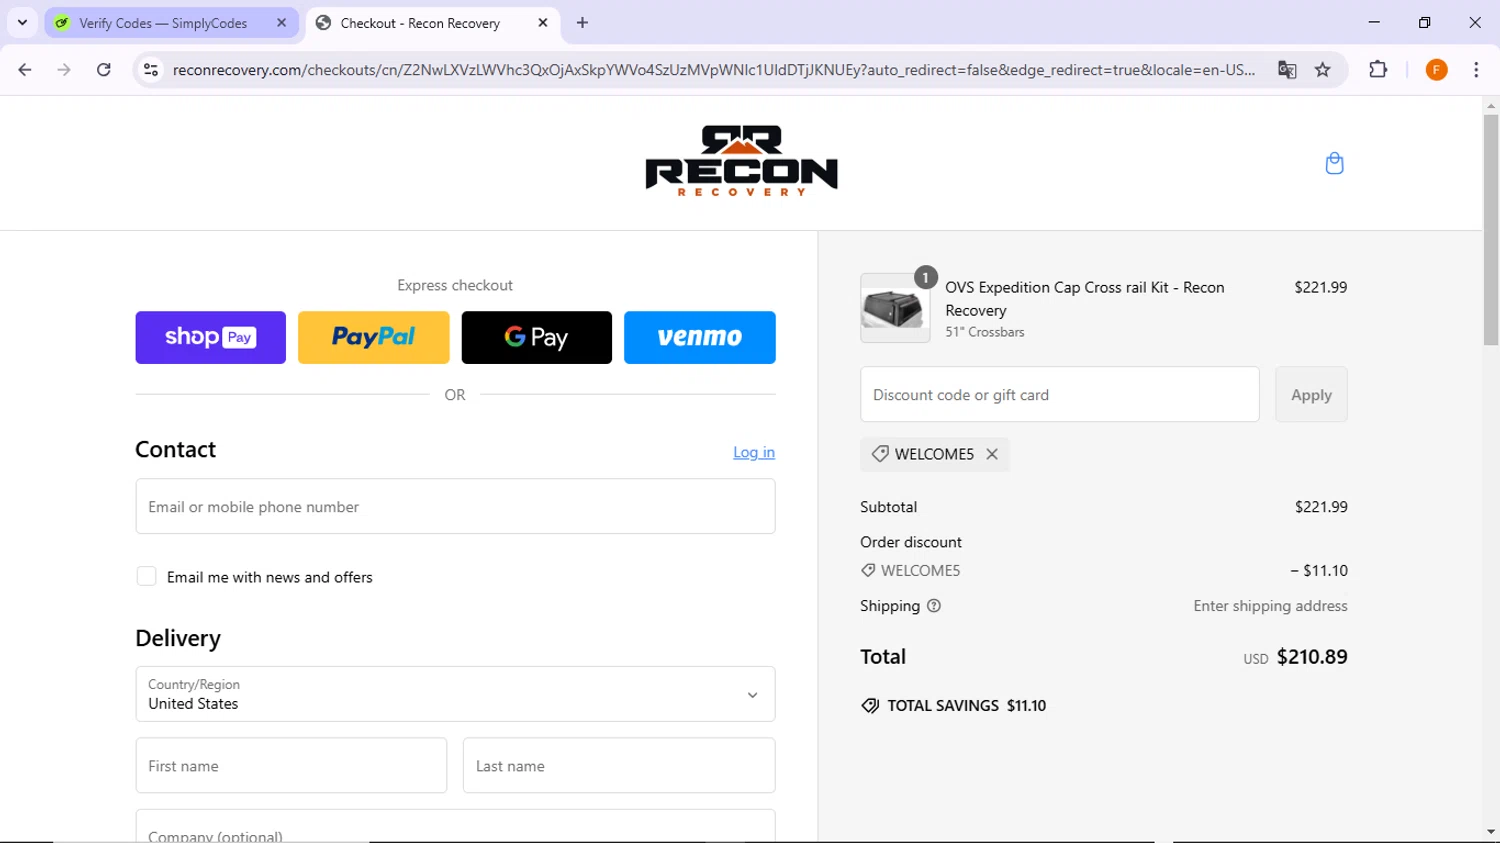Image resolution: width=1500 pixels, height=843 pixels.
Task: Select the Checkout - Recon Recovery tab
Action: click(432, 23)
